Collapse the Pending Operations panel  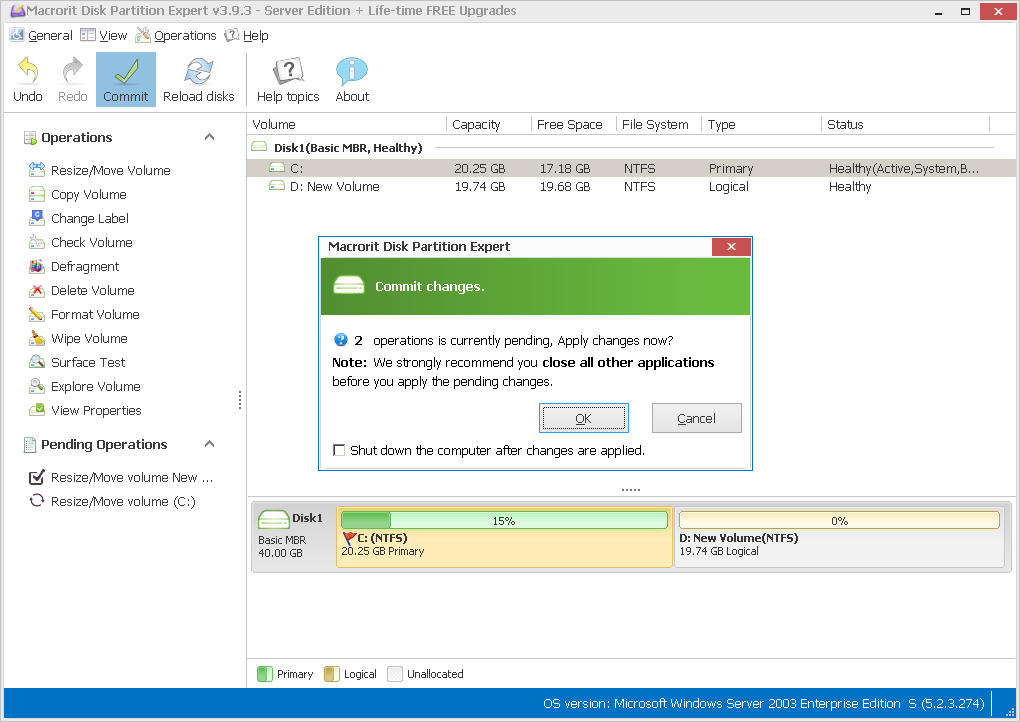tap(209, 444)
